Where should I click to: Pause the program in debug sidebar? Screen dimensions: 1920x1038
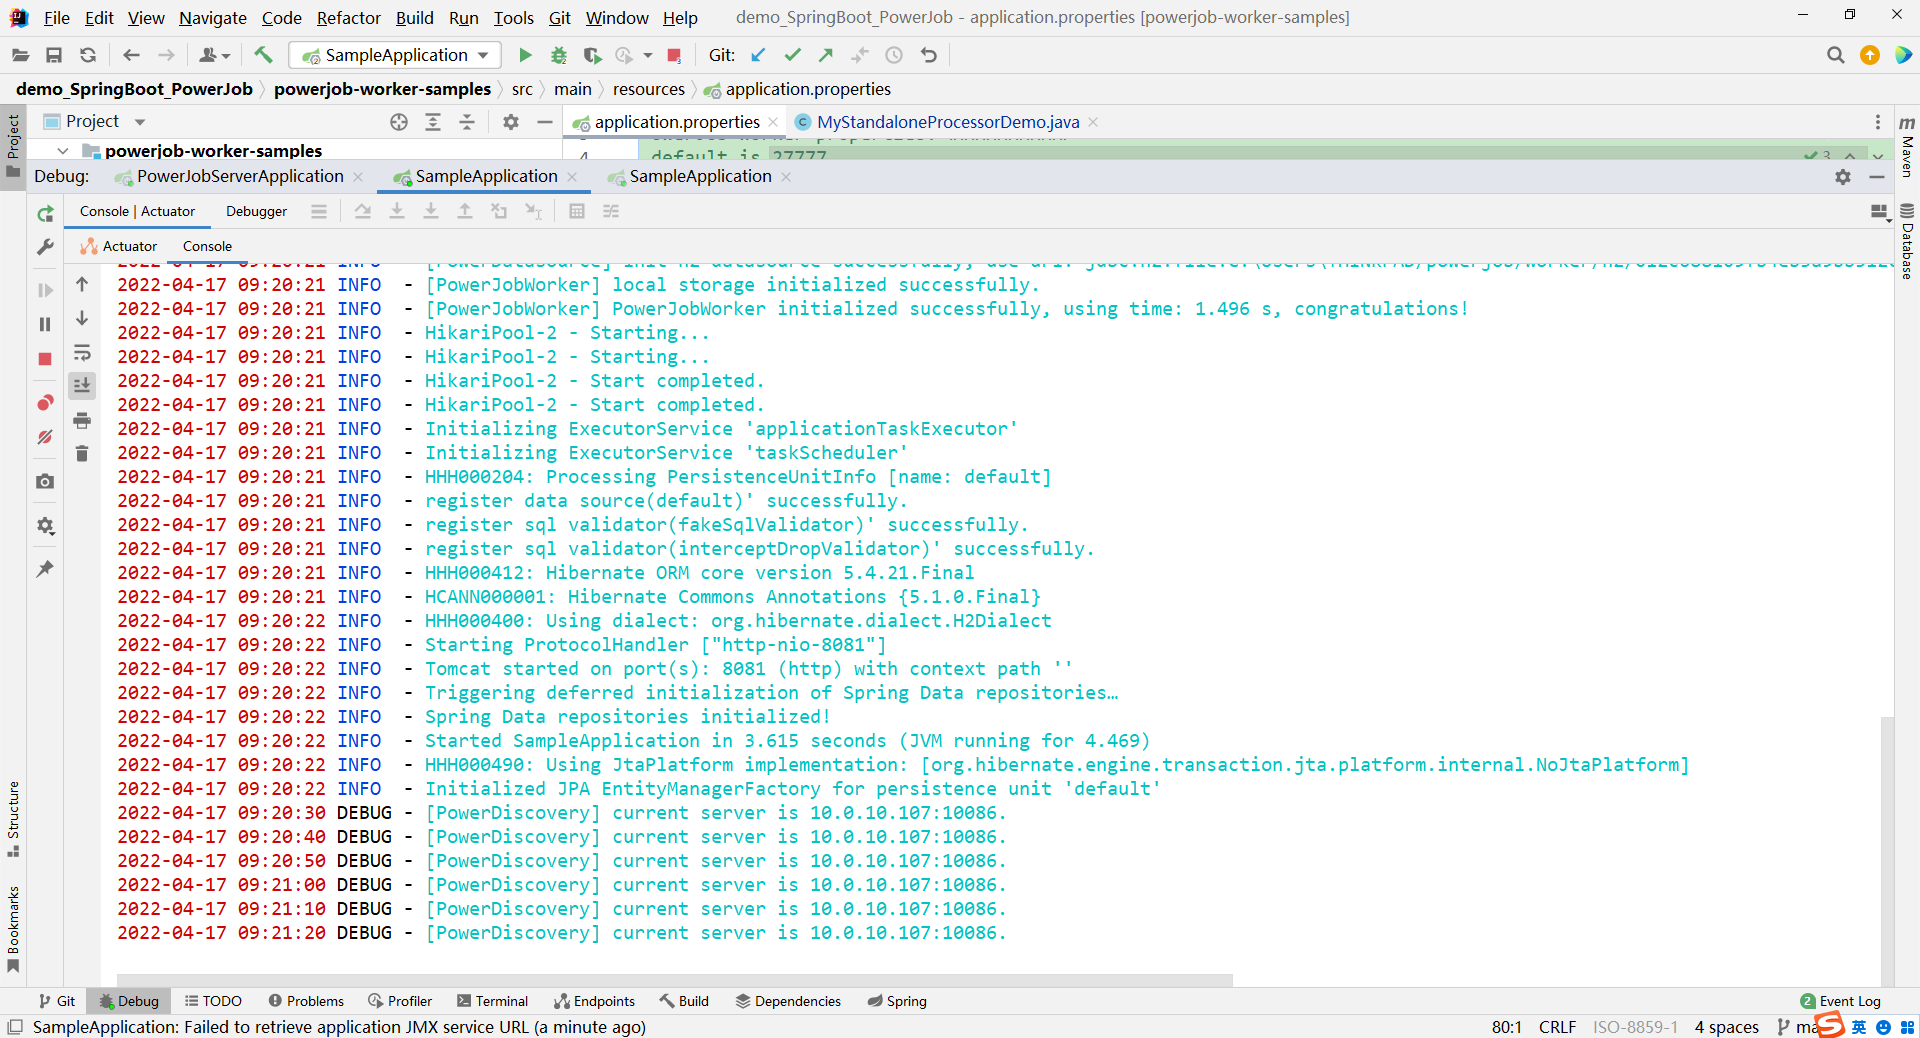coord(45,324)
